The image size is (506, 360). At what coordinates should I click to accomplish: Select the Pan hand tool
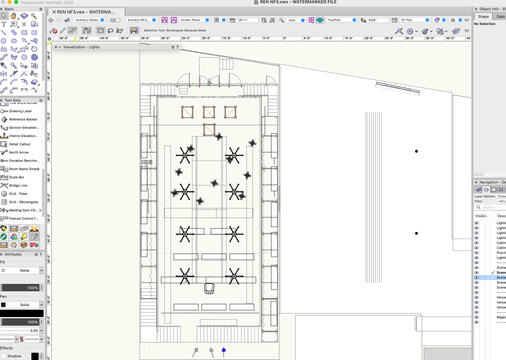click(14, 16)
